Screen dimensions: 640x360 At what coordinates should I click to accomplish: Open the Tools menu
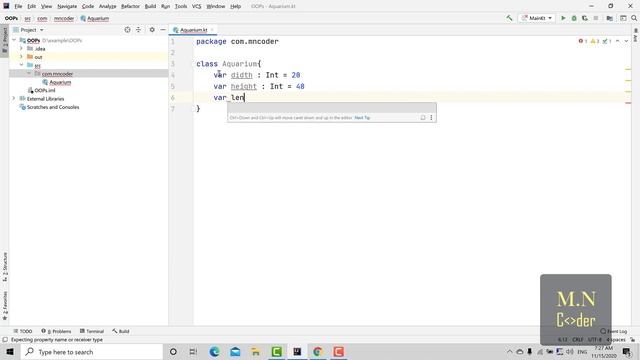click(x=180, y=6)
